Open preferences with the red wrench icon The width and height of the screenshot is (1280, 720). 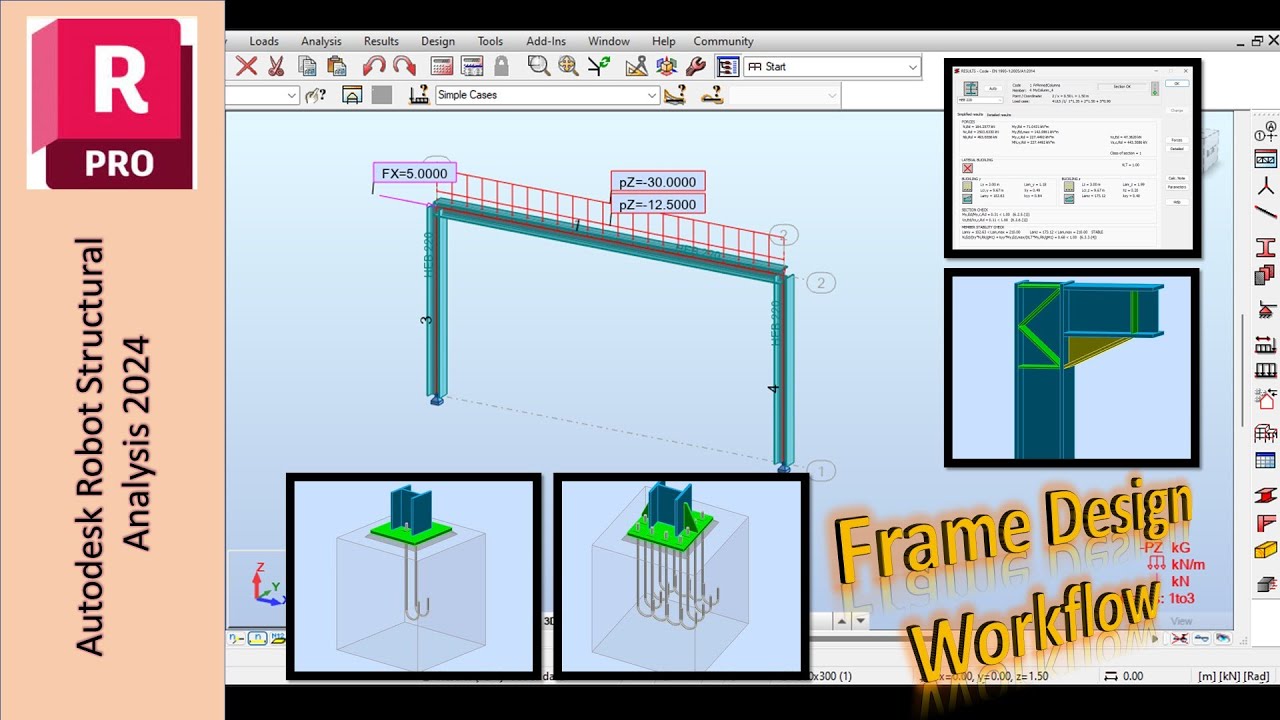click(697, 66)
